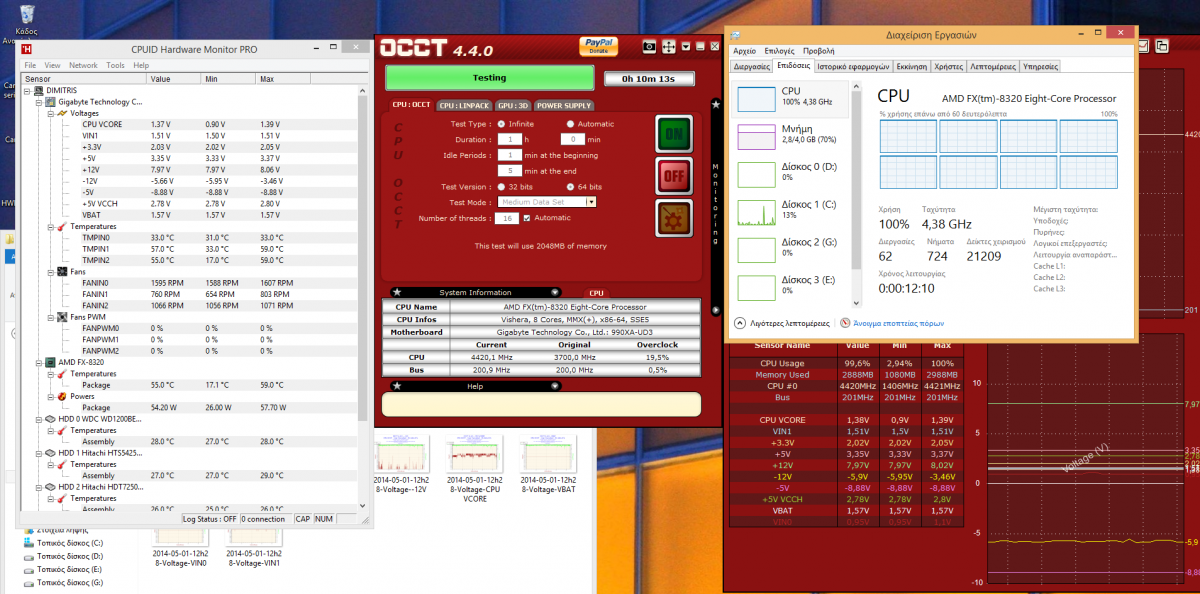Click the PayPal Donate button in OCCT

(598, 46)
